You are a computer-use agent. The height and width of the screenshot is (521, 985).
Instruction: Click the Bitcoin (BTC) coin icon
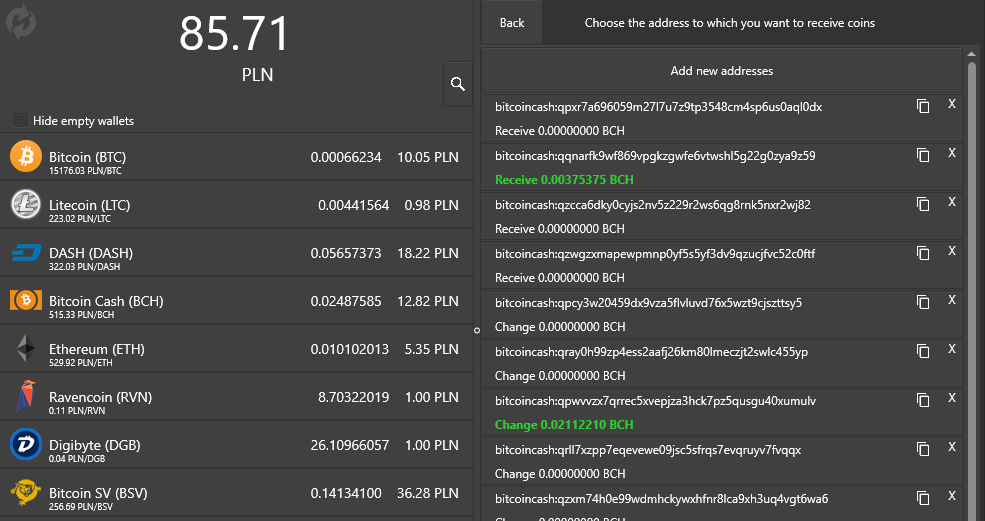point(26,156)
